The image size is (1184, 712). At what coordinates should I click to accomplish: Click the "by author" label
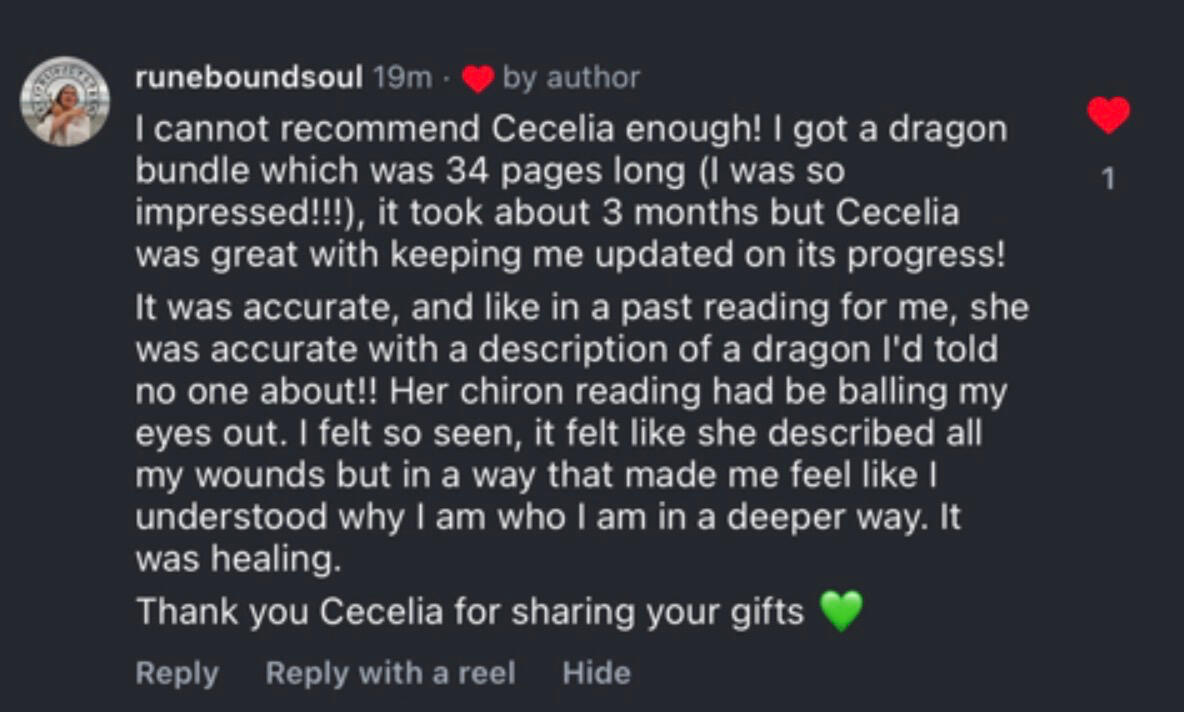[x=571, y=78]
